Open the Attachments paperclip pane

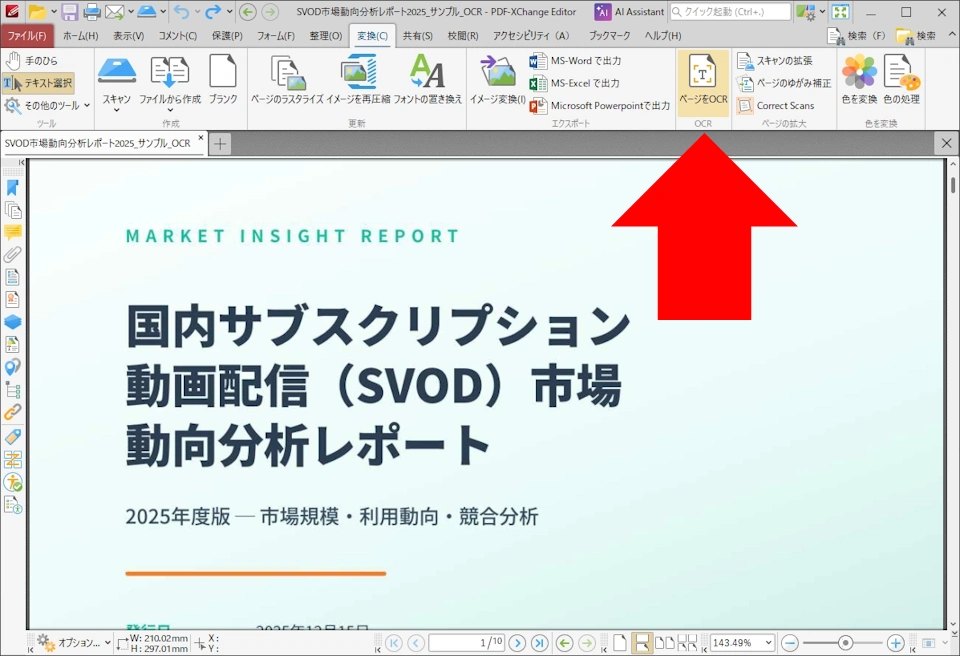12,255
